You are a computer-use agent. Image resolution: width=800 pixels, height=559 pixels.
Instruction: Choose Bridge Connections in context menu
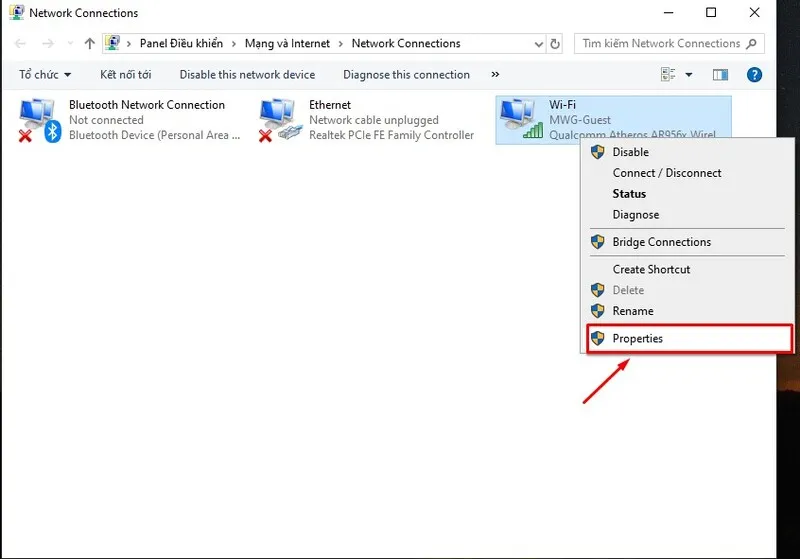click(661, 242)
